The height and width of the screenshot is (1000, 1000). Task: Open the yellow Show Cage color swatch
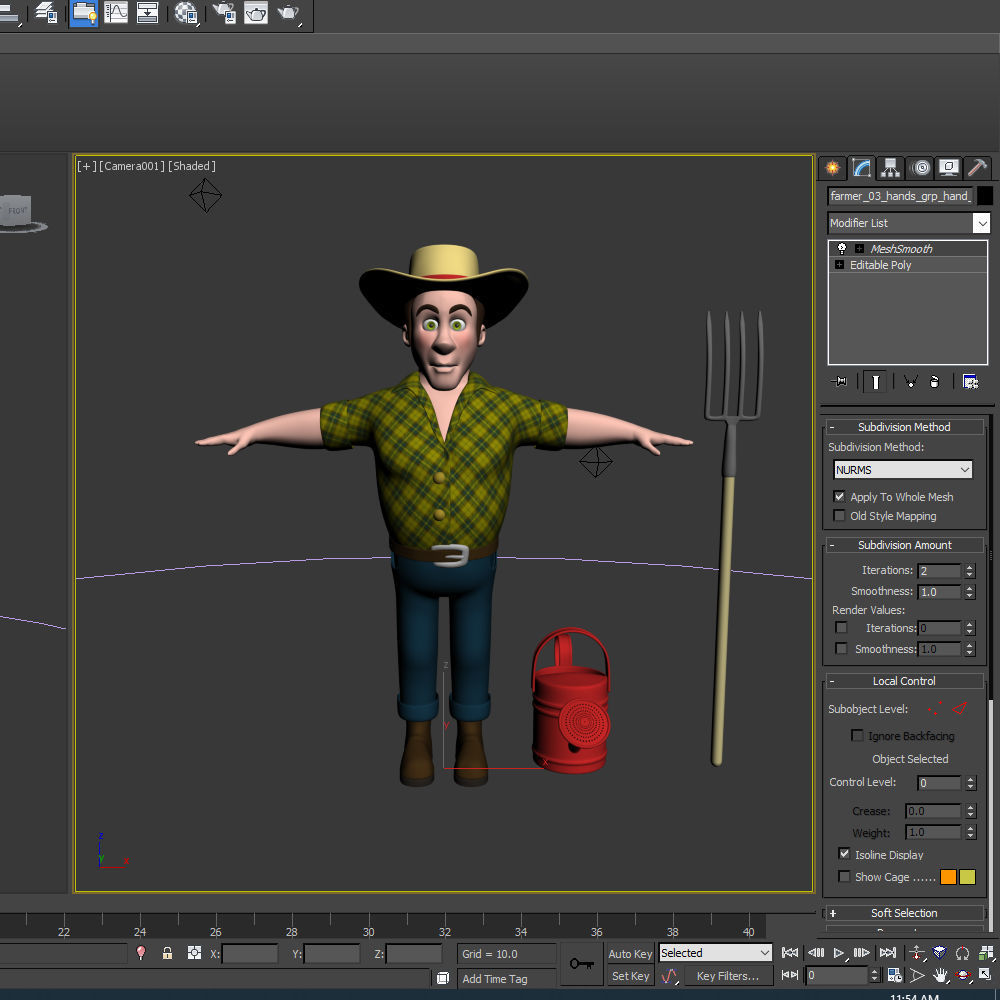(x=967, y=877)
